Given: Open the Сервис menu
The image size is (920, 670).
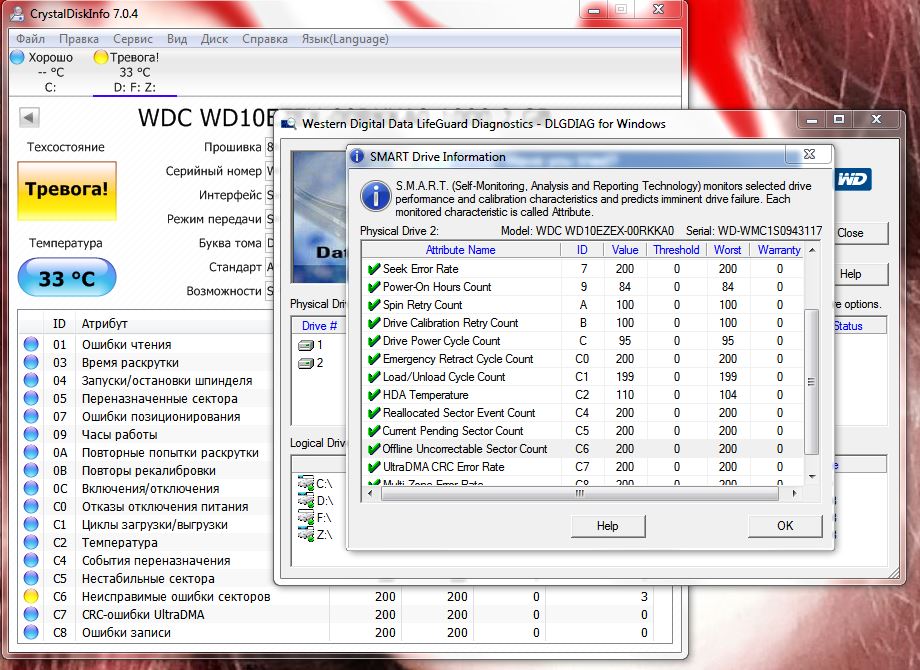Looking at the screenshot, I should pyautogui.click(x=132, y=39).
